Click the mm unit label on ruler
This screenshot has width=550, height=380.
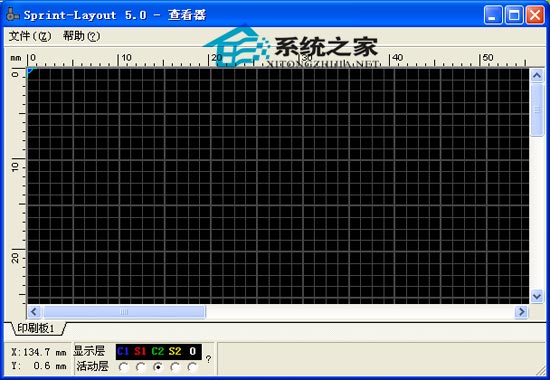tap(16, 58)
